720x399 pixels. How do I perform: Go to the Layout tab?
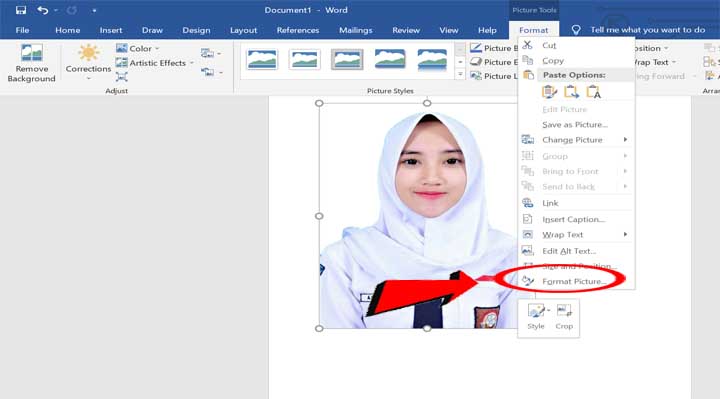point(243,30)
